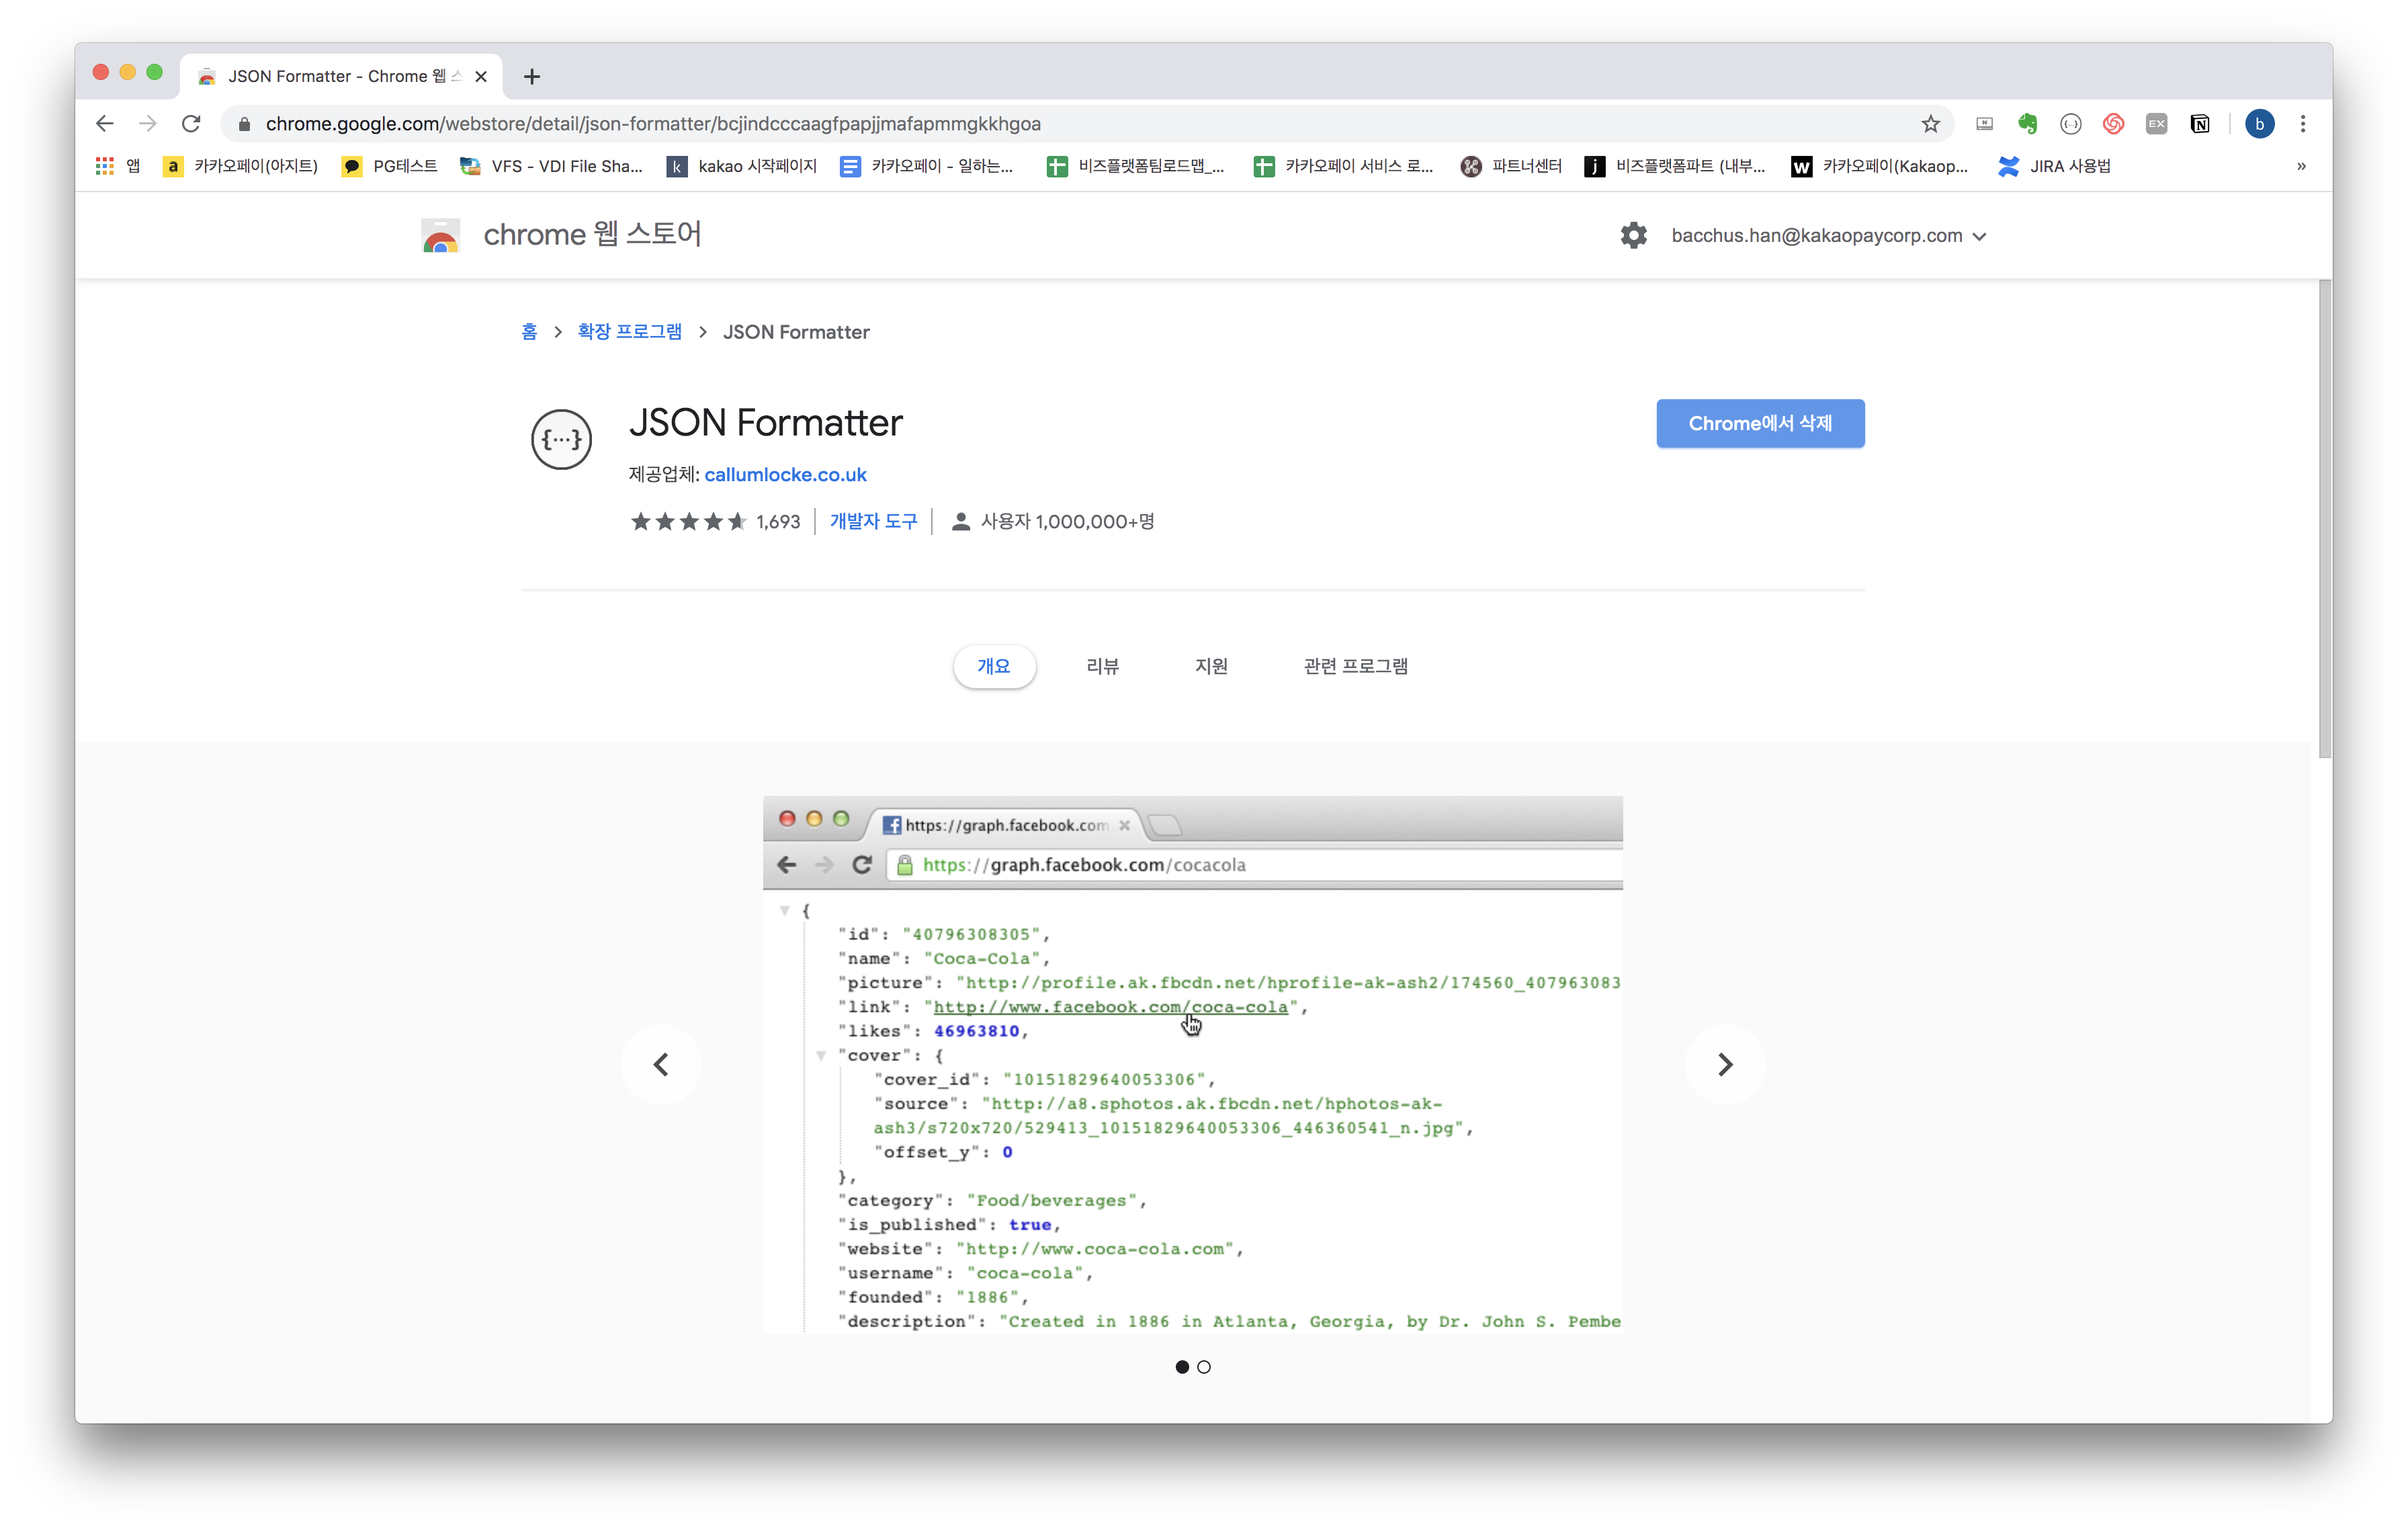Open the callumlocke.co.uk provider link
2408x1531 pixels.
click(x=785, y=475)
